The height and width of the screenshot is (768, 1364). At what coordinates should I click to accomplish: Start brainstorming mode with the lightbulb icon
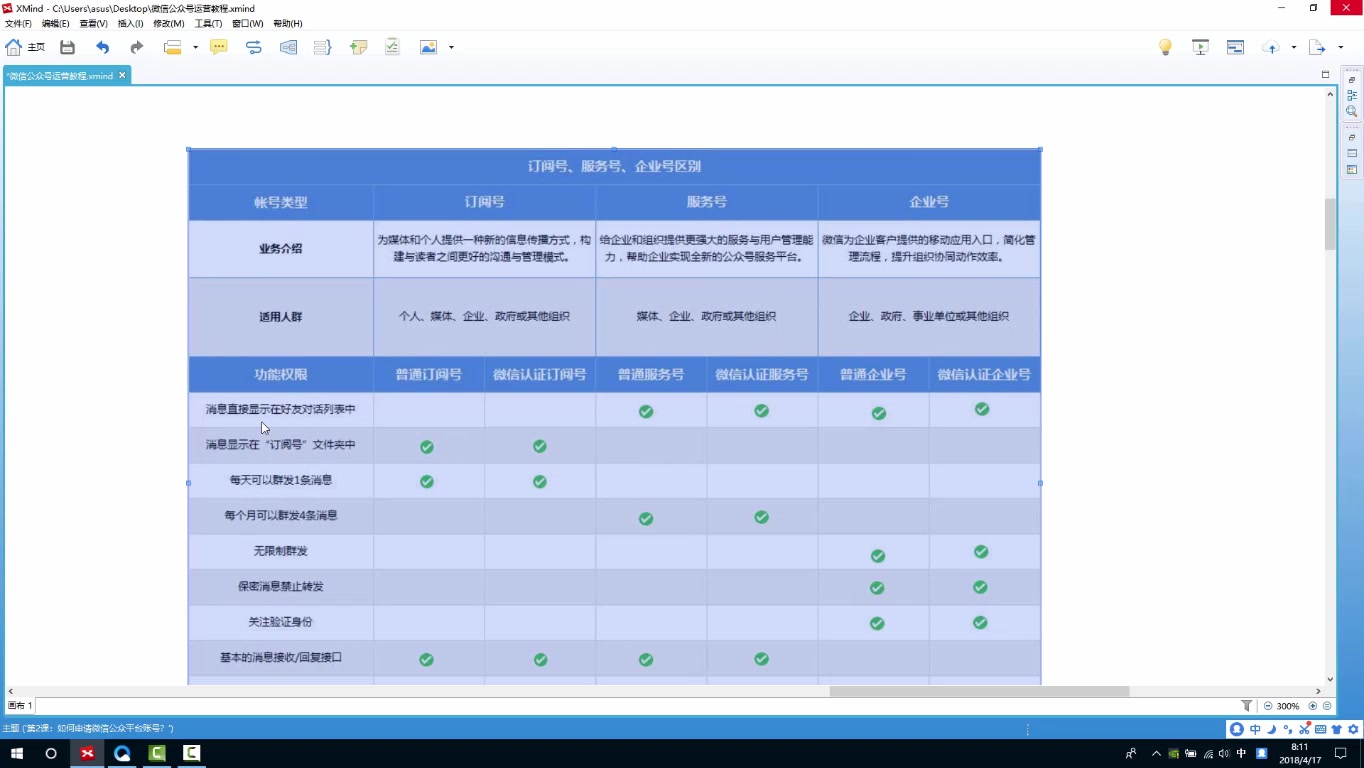pyautogui.click(x=1165, y=47)
